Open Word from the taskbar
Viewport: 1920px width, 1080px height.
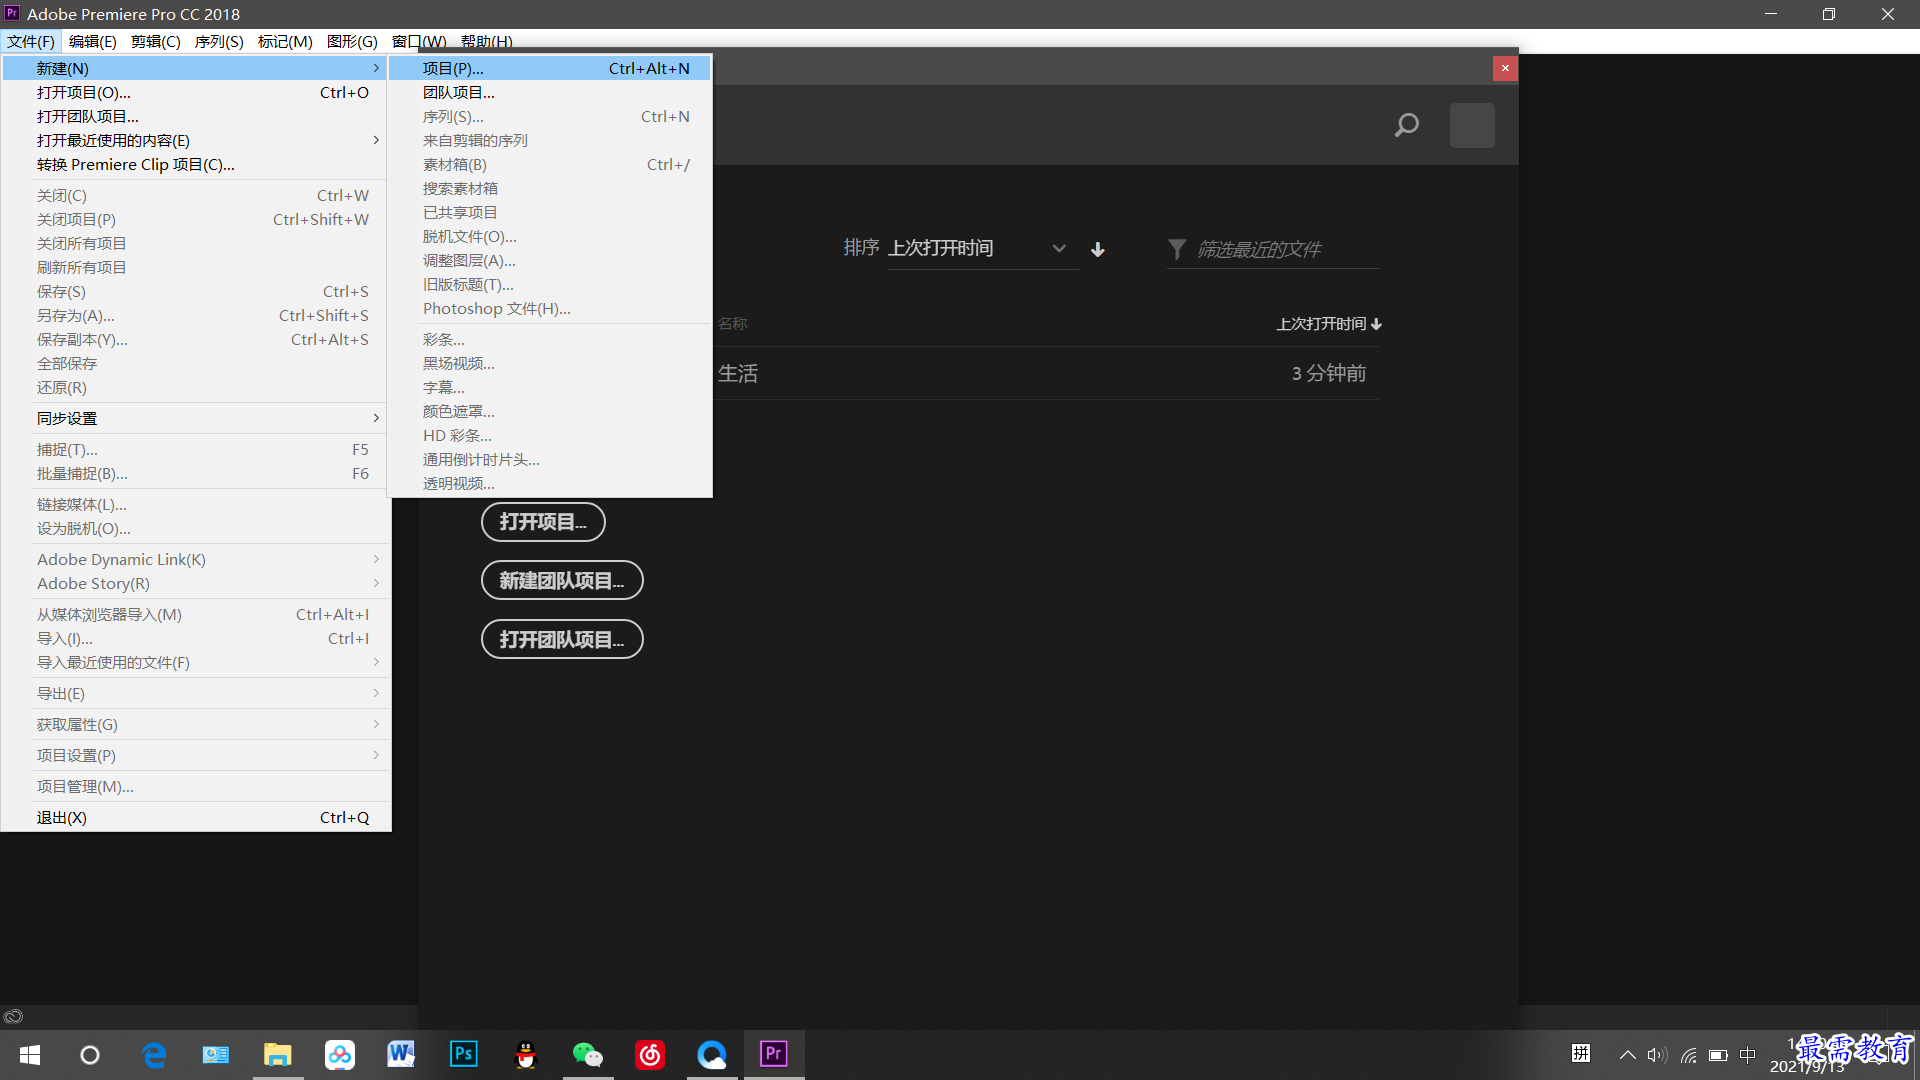pyautogui.click(x=401, y=1054)
